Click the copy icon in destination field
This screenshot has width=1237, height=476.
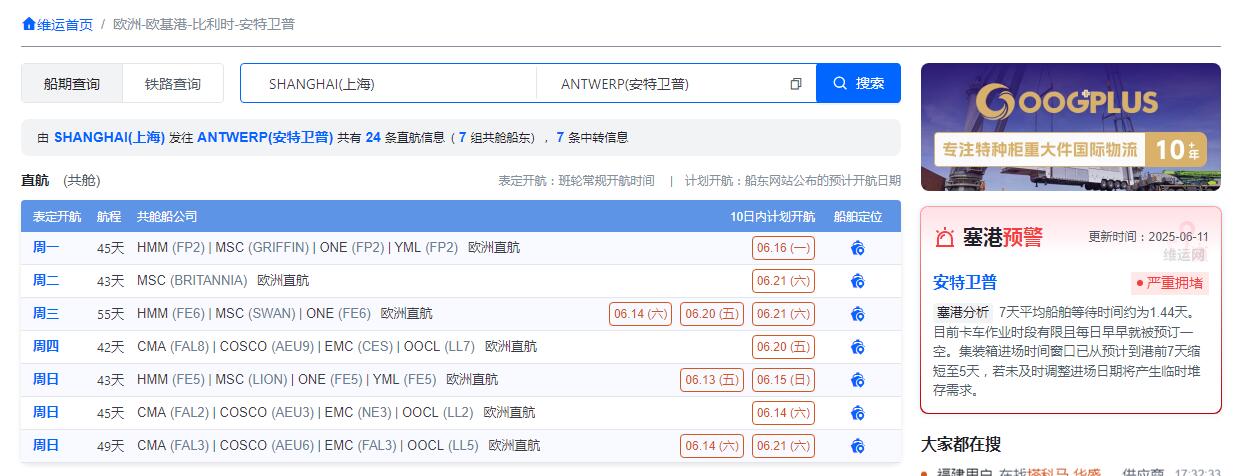point(796,84)
